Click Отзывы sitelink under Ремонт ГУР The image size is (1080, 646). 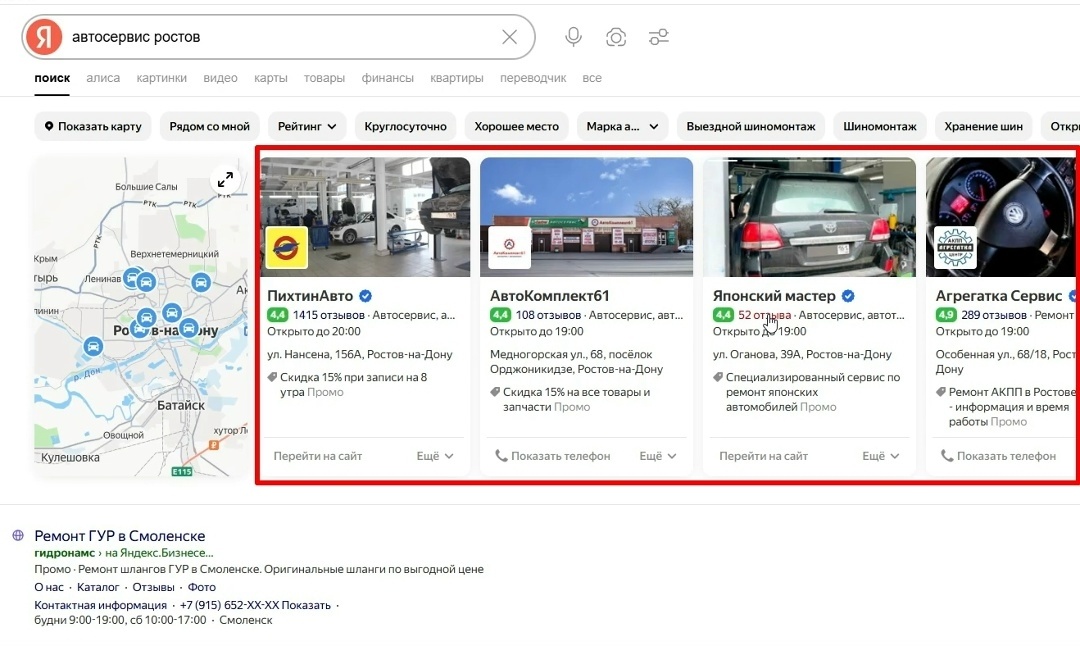154,587
